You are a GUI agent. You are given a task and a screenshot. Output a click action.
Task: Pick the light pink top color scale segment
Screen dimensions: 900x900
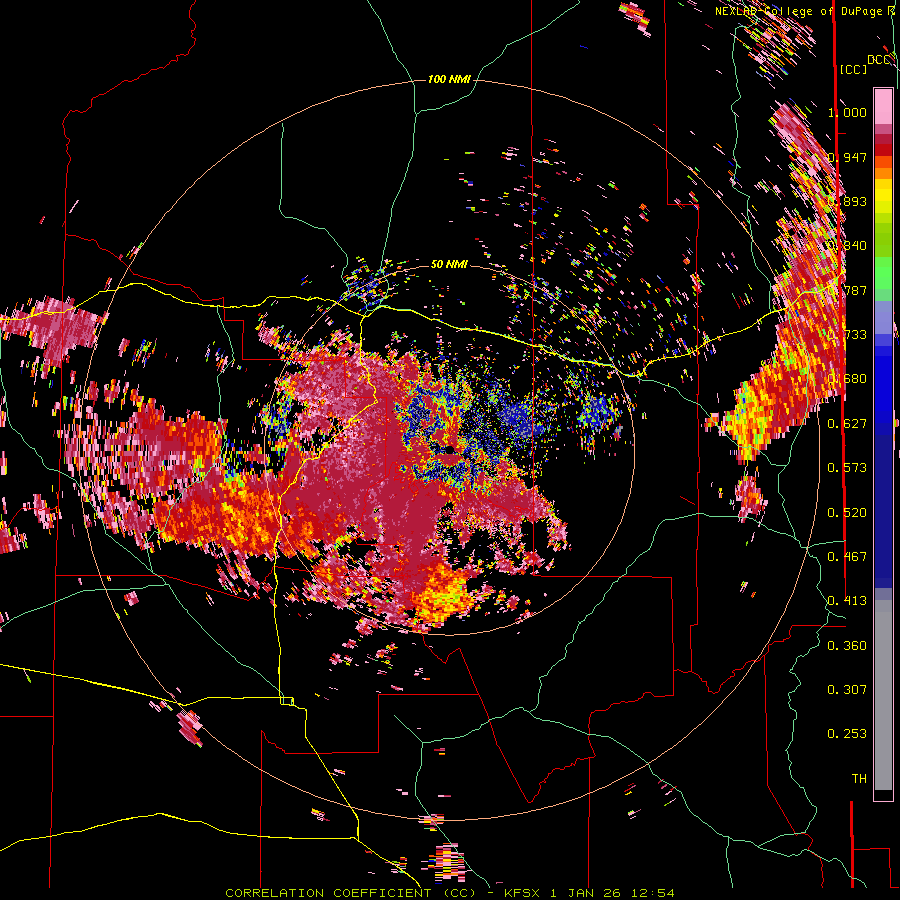point(883,106)
